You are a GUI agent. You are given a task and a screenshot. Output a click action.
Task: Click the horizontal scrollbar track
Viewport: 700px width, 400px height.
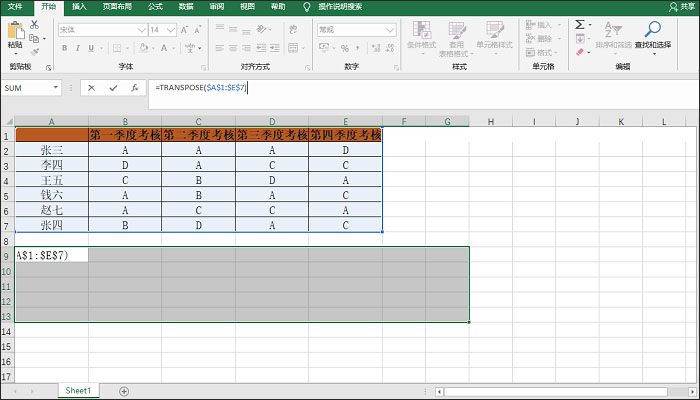pyautogui.click(x=566, y=392)
